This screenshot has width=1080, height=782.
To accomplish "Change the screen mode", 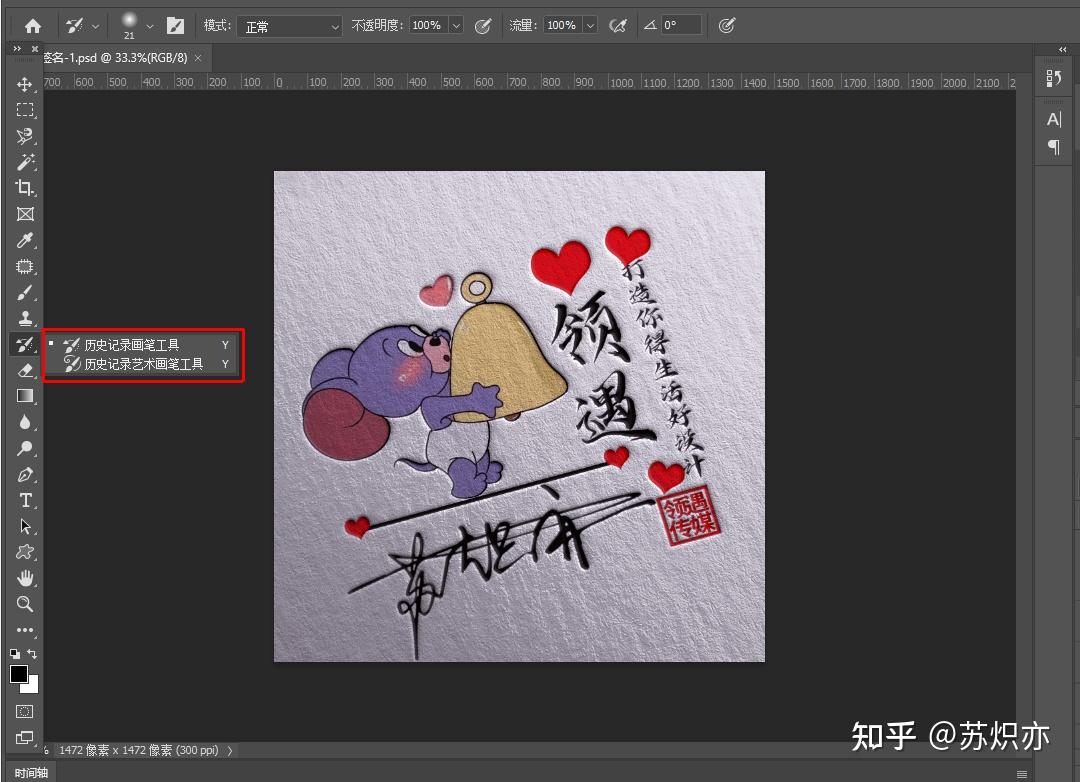I will pyautogui.click(x=25, y=738).
